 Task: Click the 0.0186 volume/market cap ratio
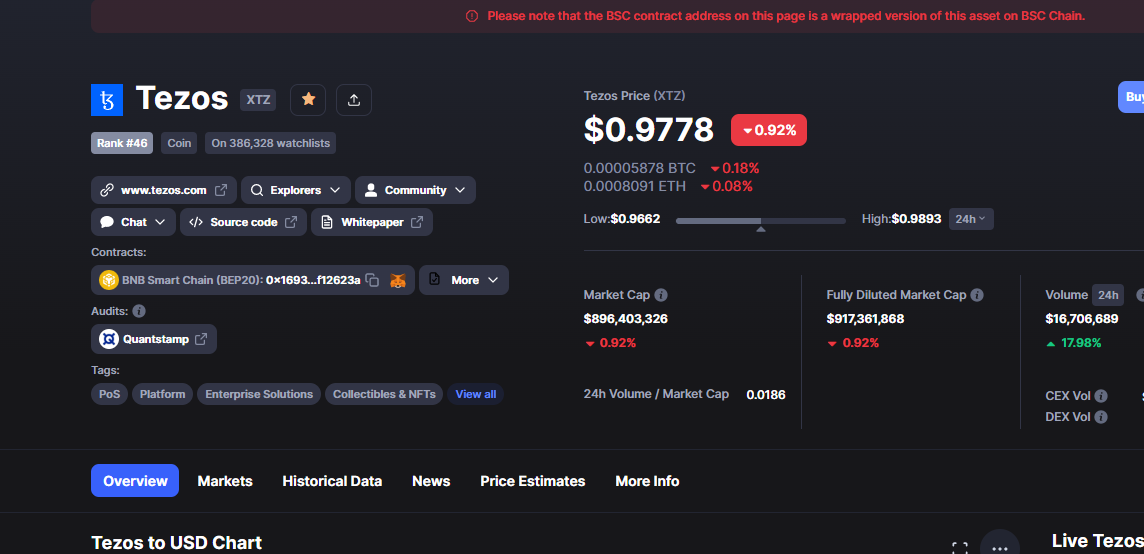point(766,395)
